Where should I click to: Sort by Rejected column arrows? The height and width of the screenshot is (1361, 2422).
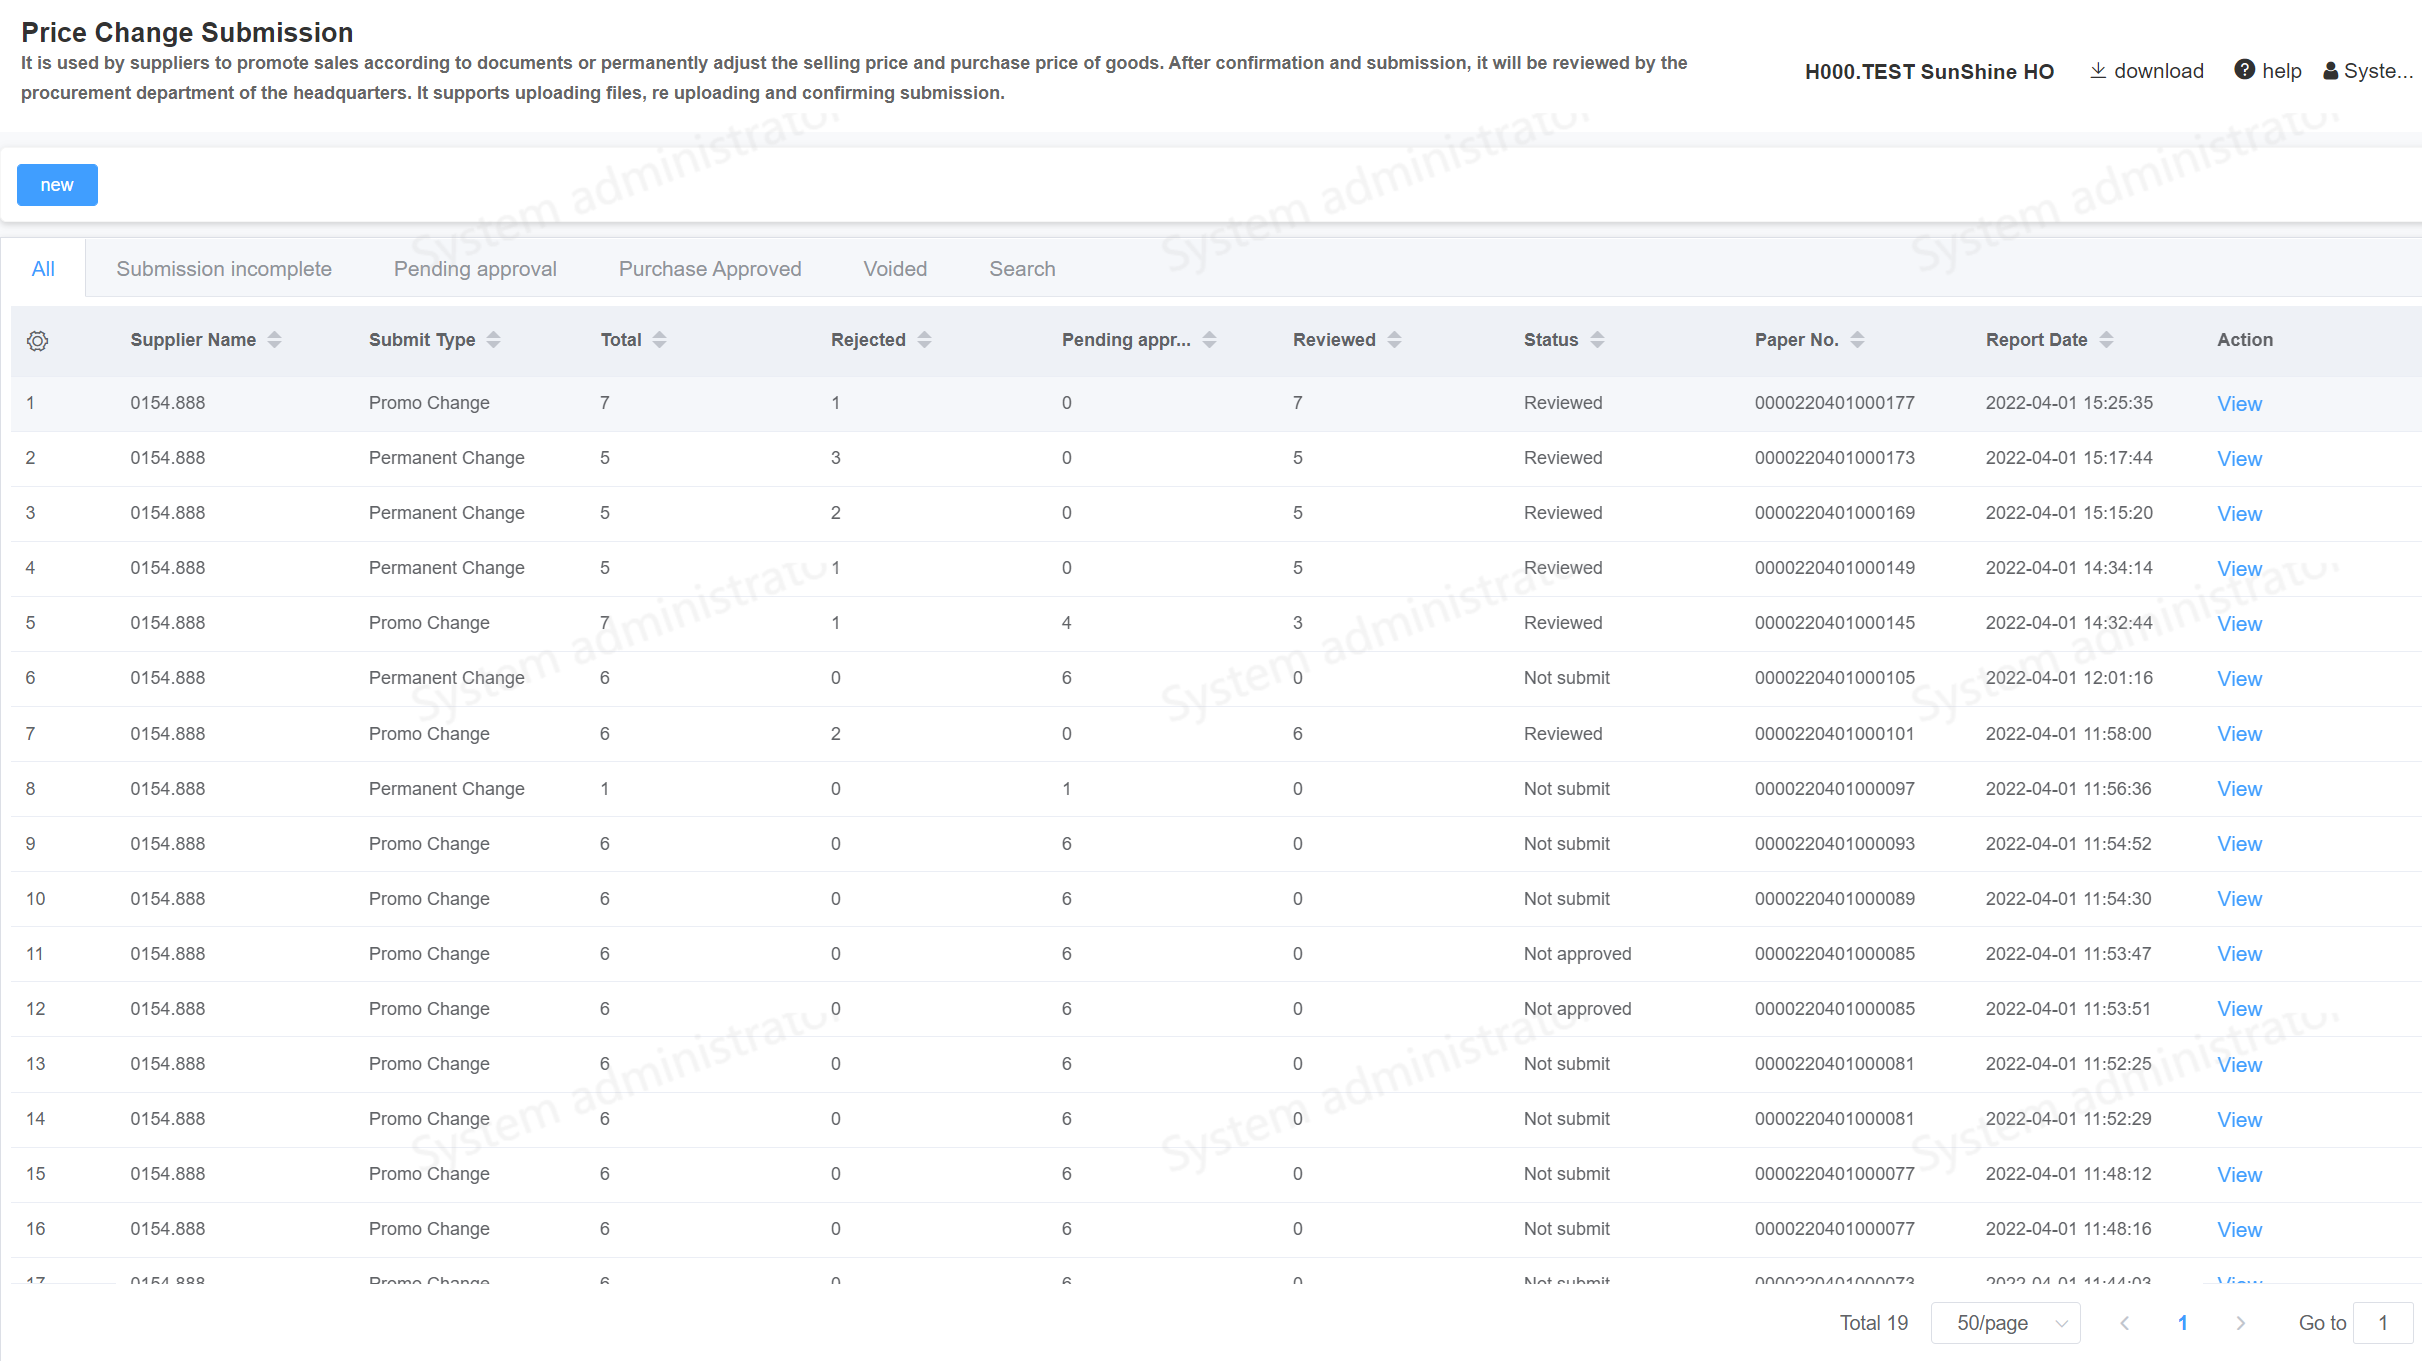(x=924, y=340)
